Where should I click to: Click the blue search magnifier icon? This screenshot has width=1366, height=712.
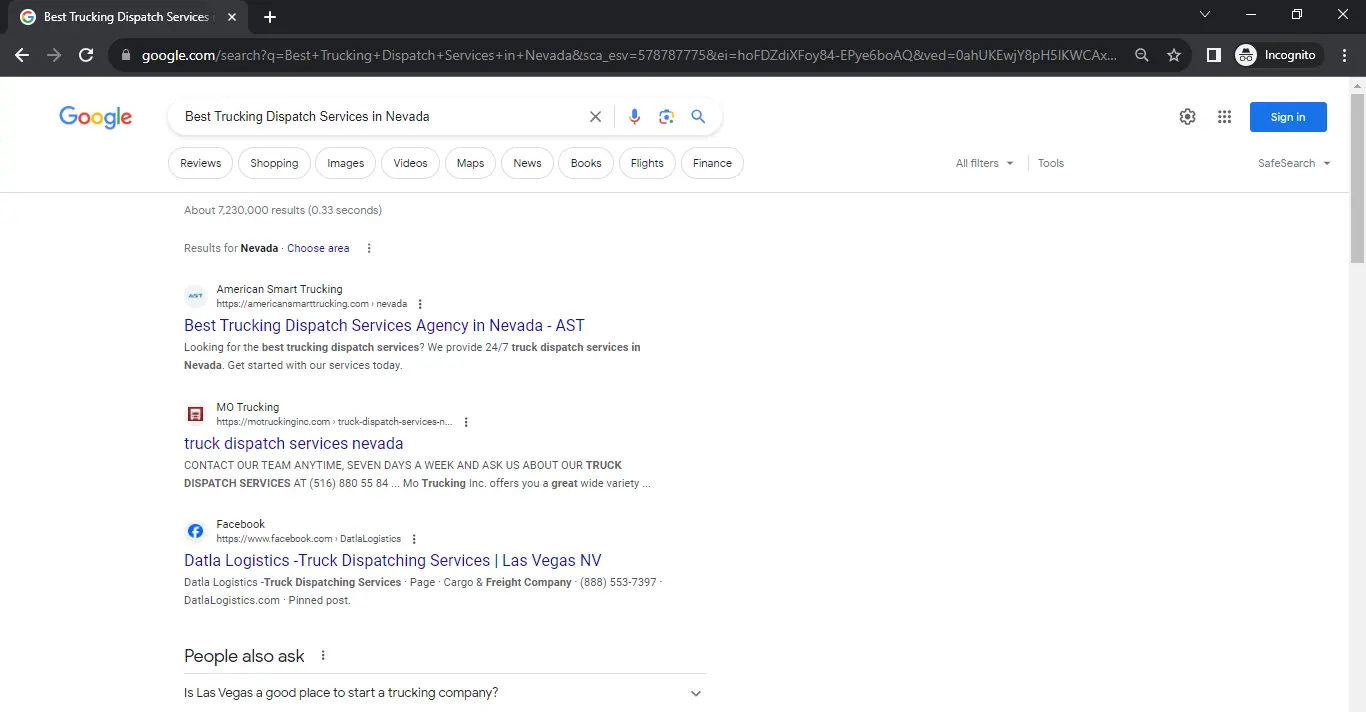698,117
